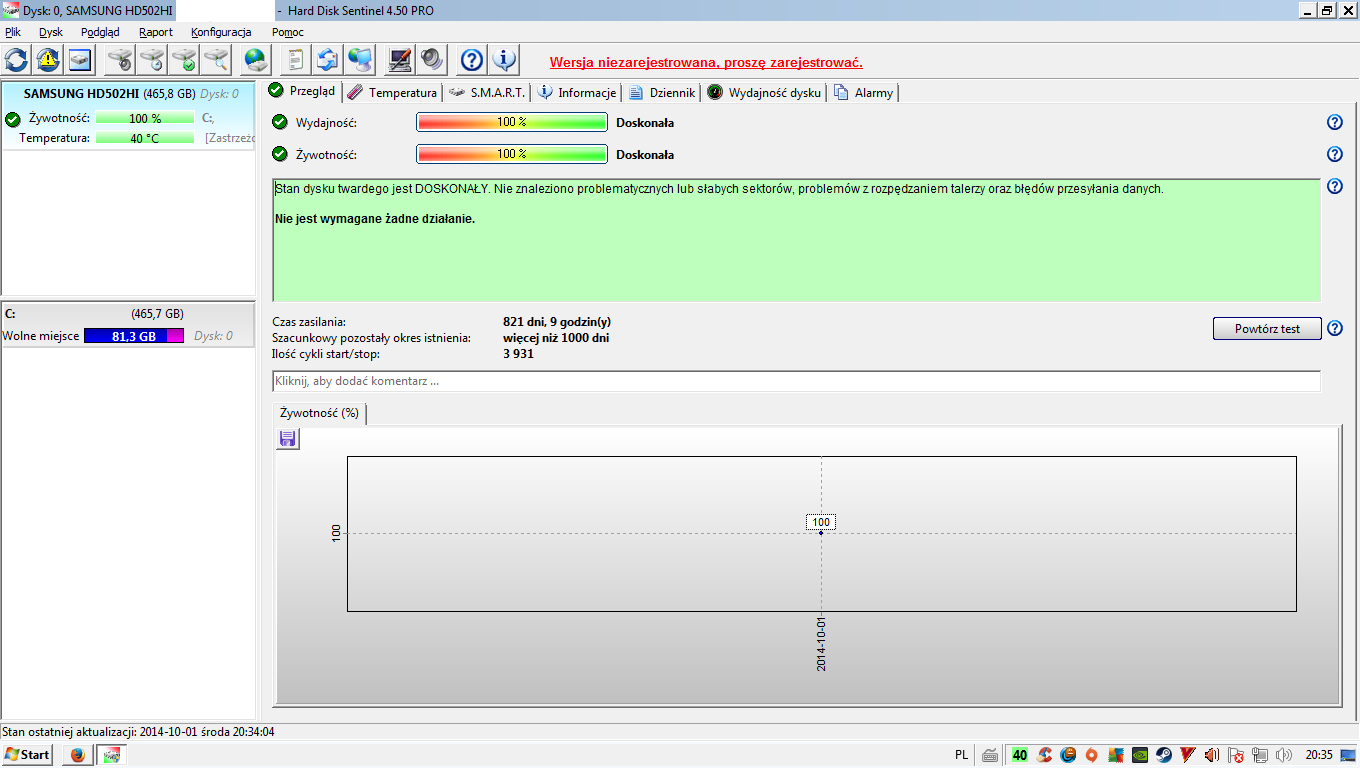Click the disk with magnifier toolbar icon
The width and height of the screenshot is (1360, 768).
pos(216,60)
